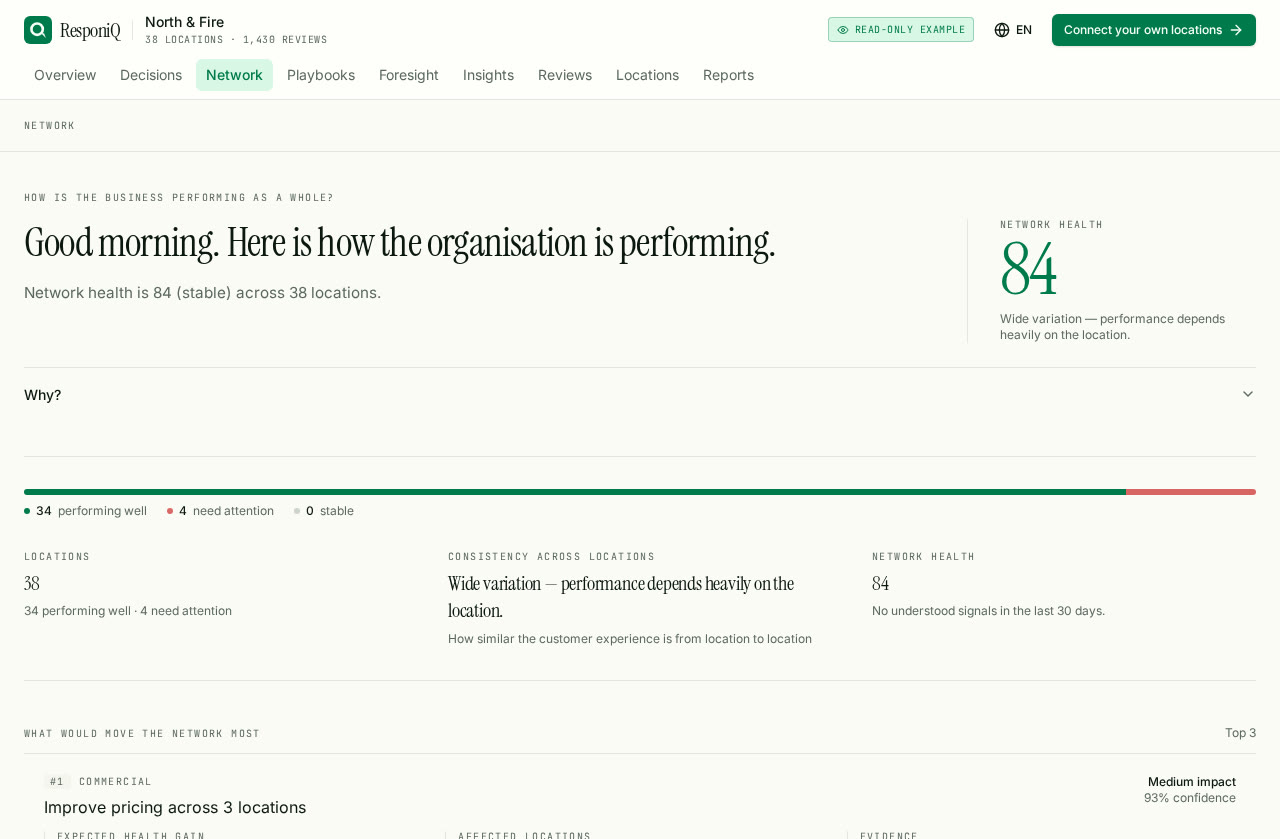1280x839 pixels.
Task: Select the Network tab
Action: [x=234, y=75]
